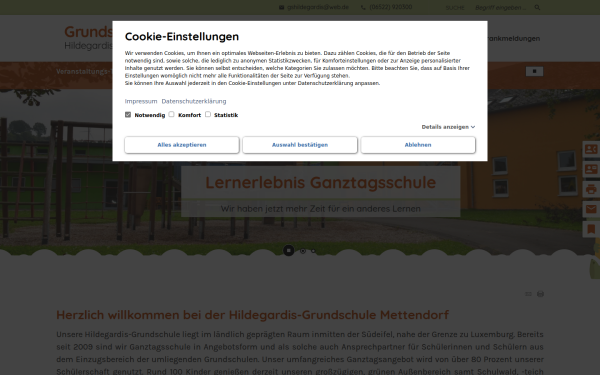Enable the Komfort cookies checkbox

coord(171,114)
